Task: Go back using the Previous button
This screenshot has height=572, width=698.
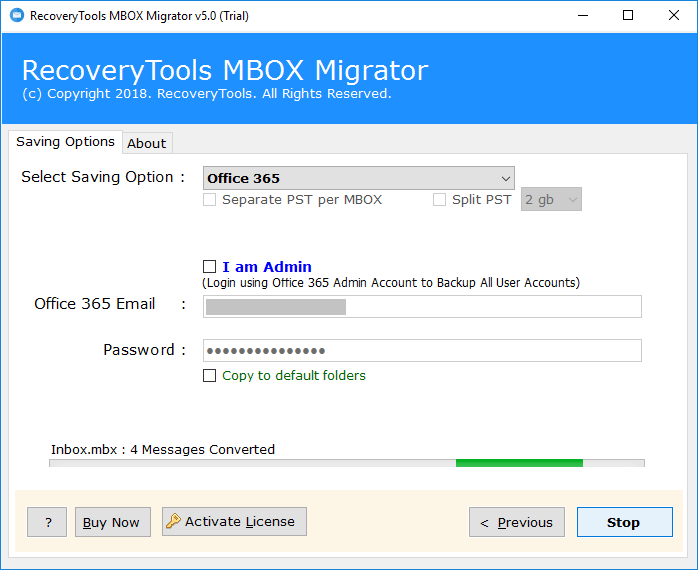Action: 516,522
